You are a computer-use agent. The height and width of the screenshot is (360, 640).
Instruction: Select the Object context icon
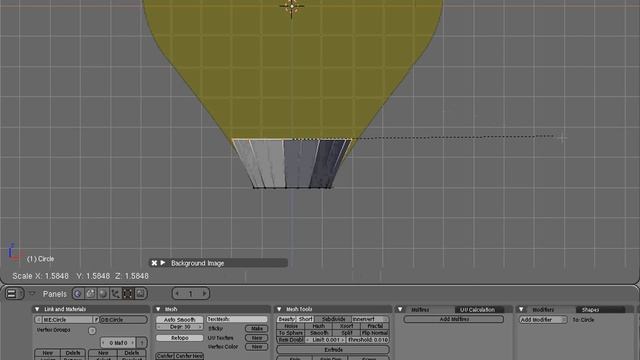coord(116,293)
